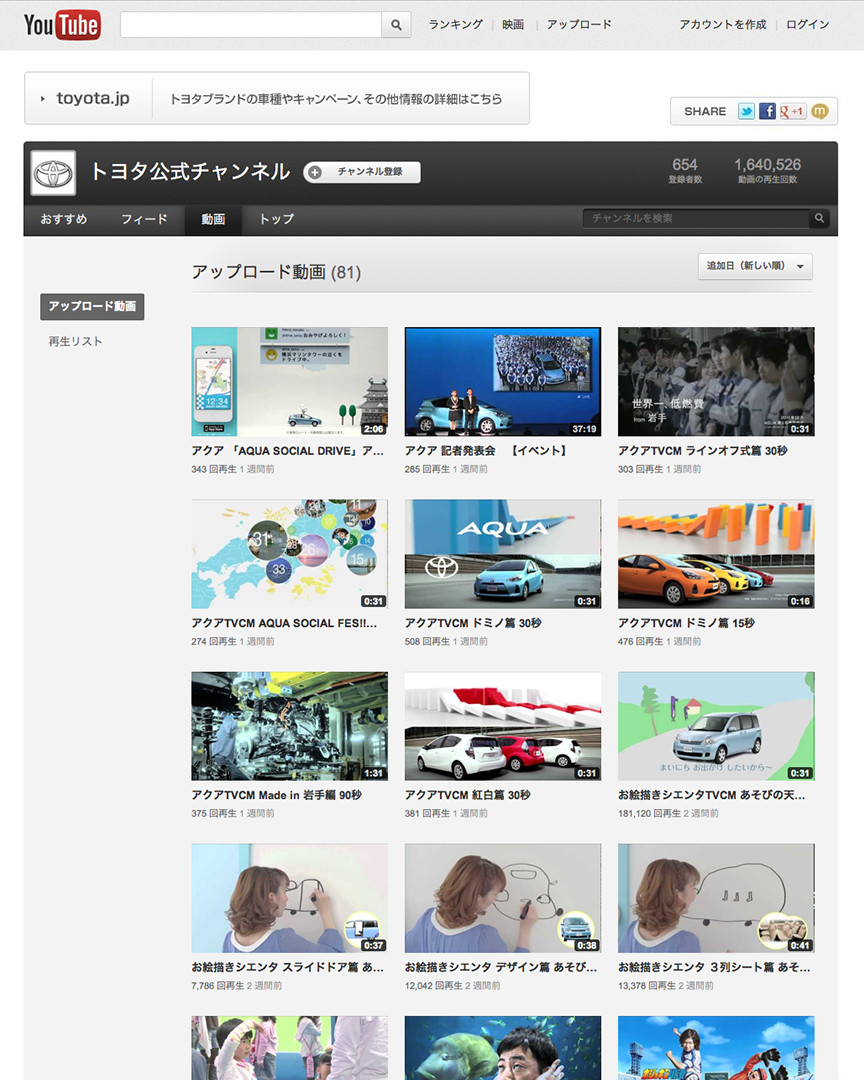This screenshot has height=1080, width=864.
Task: Click title アクアTVCM ドミノ篇 30秒
Action: click(473, 623)
